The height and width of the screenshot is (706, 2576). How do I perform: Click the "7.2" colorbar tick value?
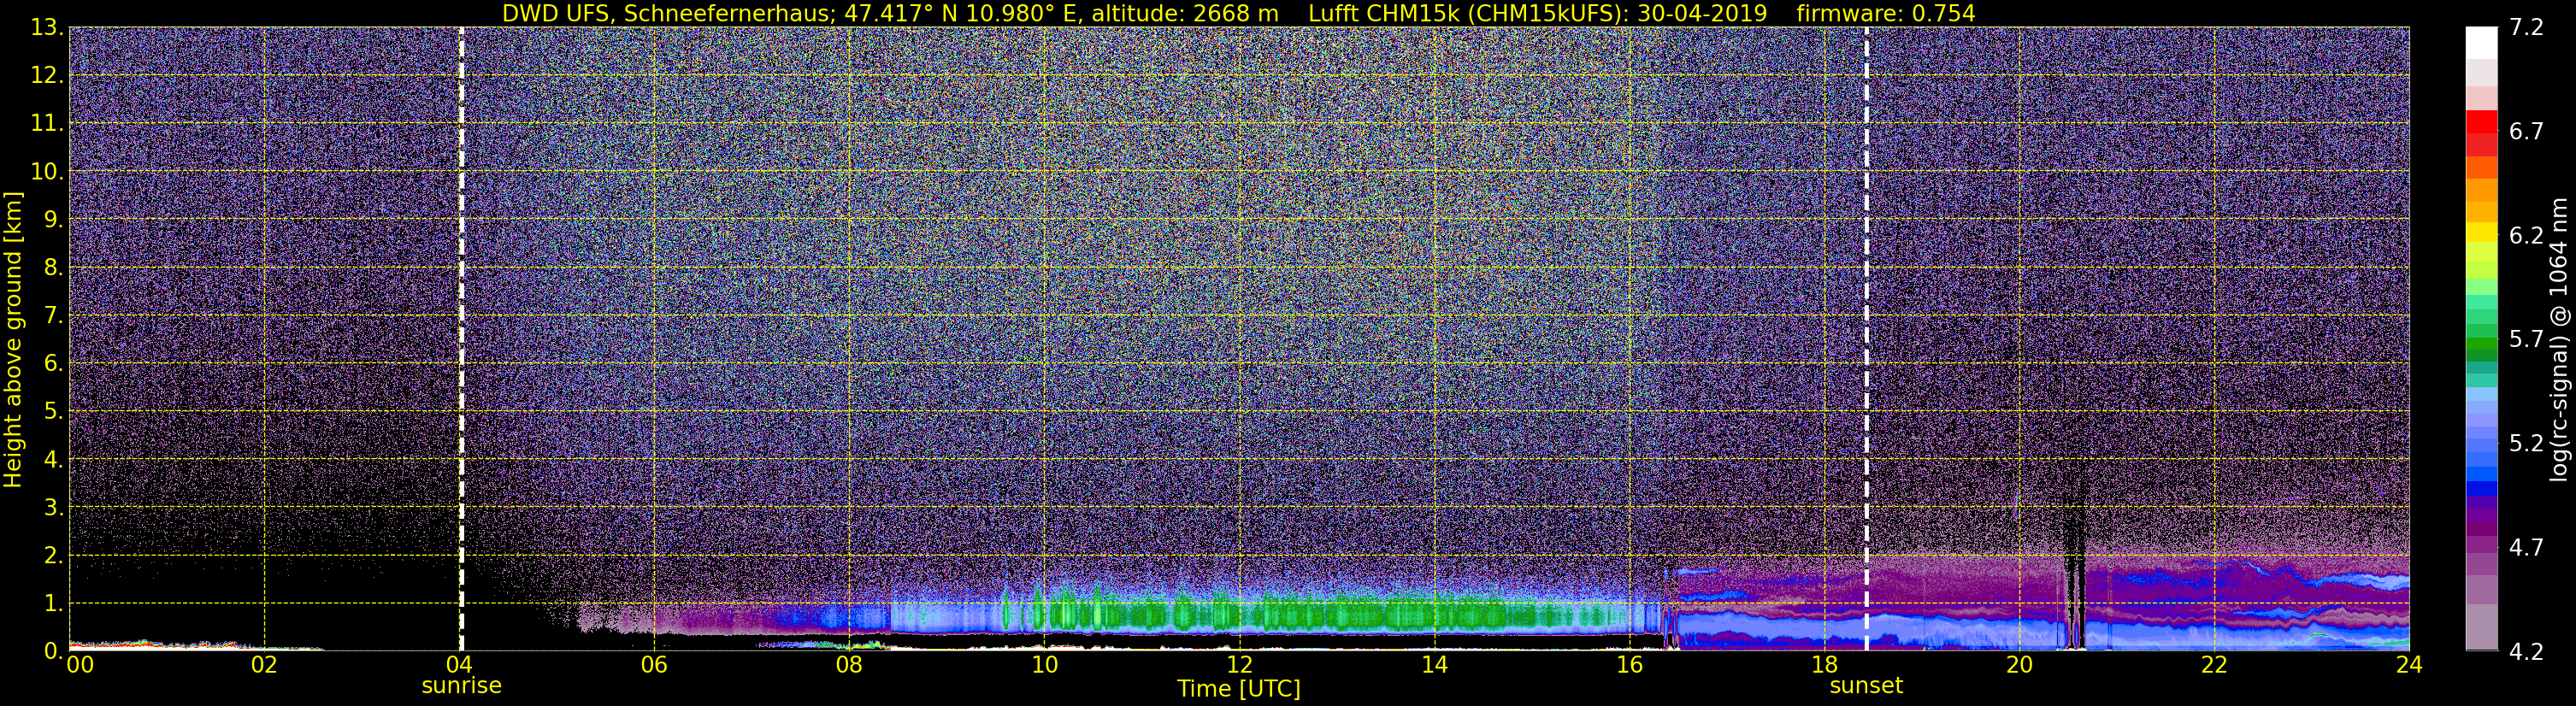[x=2526, y=28]
